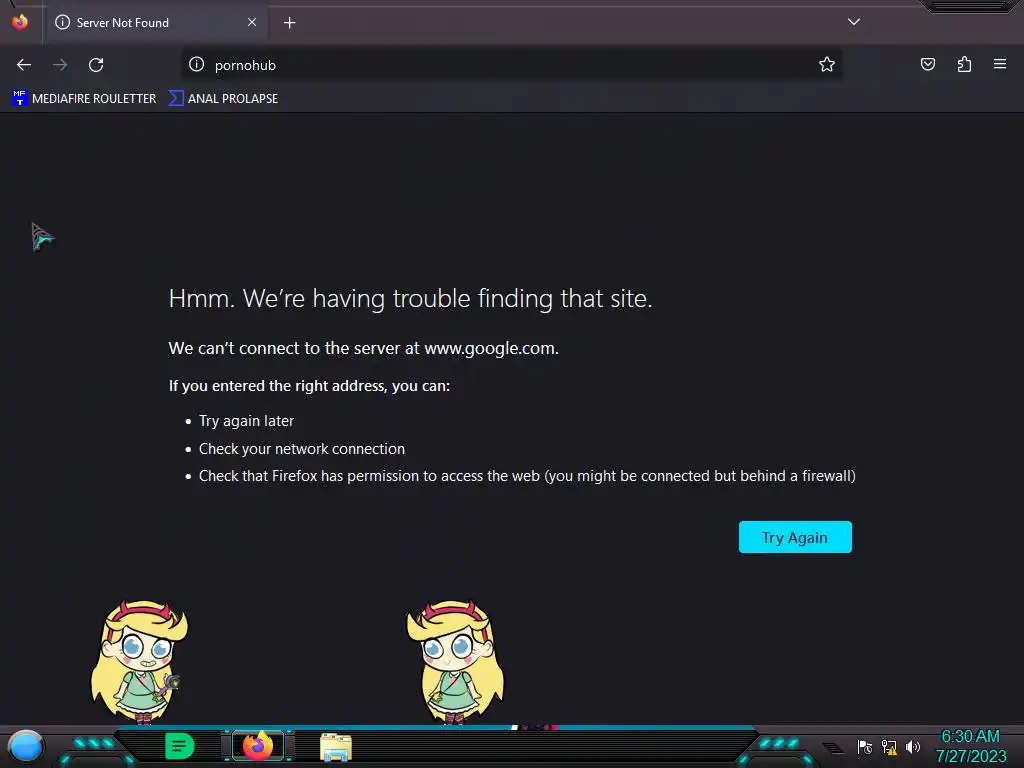Open a new tab with plus button
Screen dimensions: 1024x768
pos(289,23)
